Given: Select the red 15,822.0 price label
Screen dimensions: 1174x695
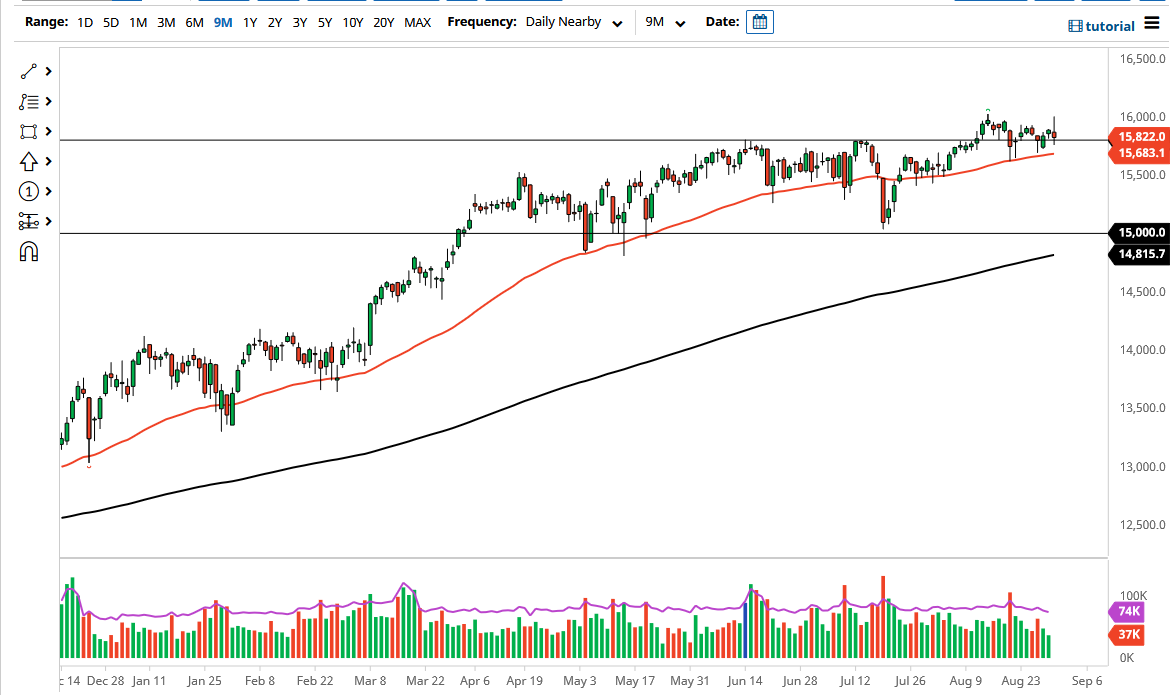Looking at the screenshot, I should coord(1138,138).
